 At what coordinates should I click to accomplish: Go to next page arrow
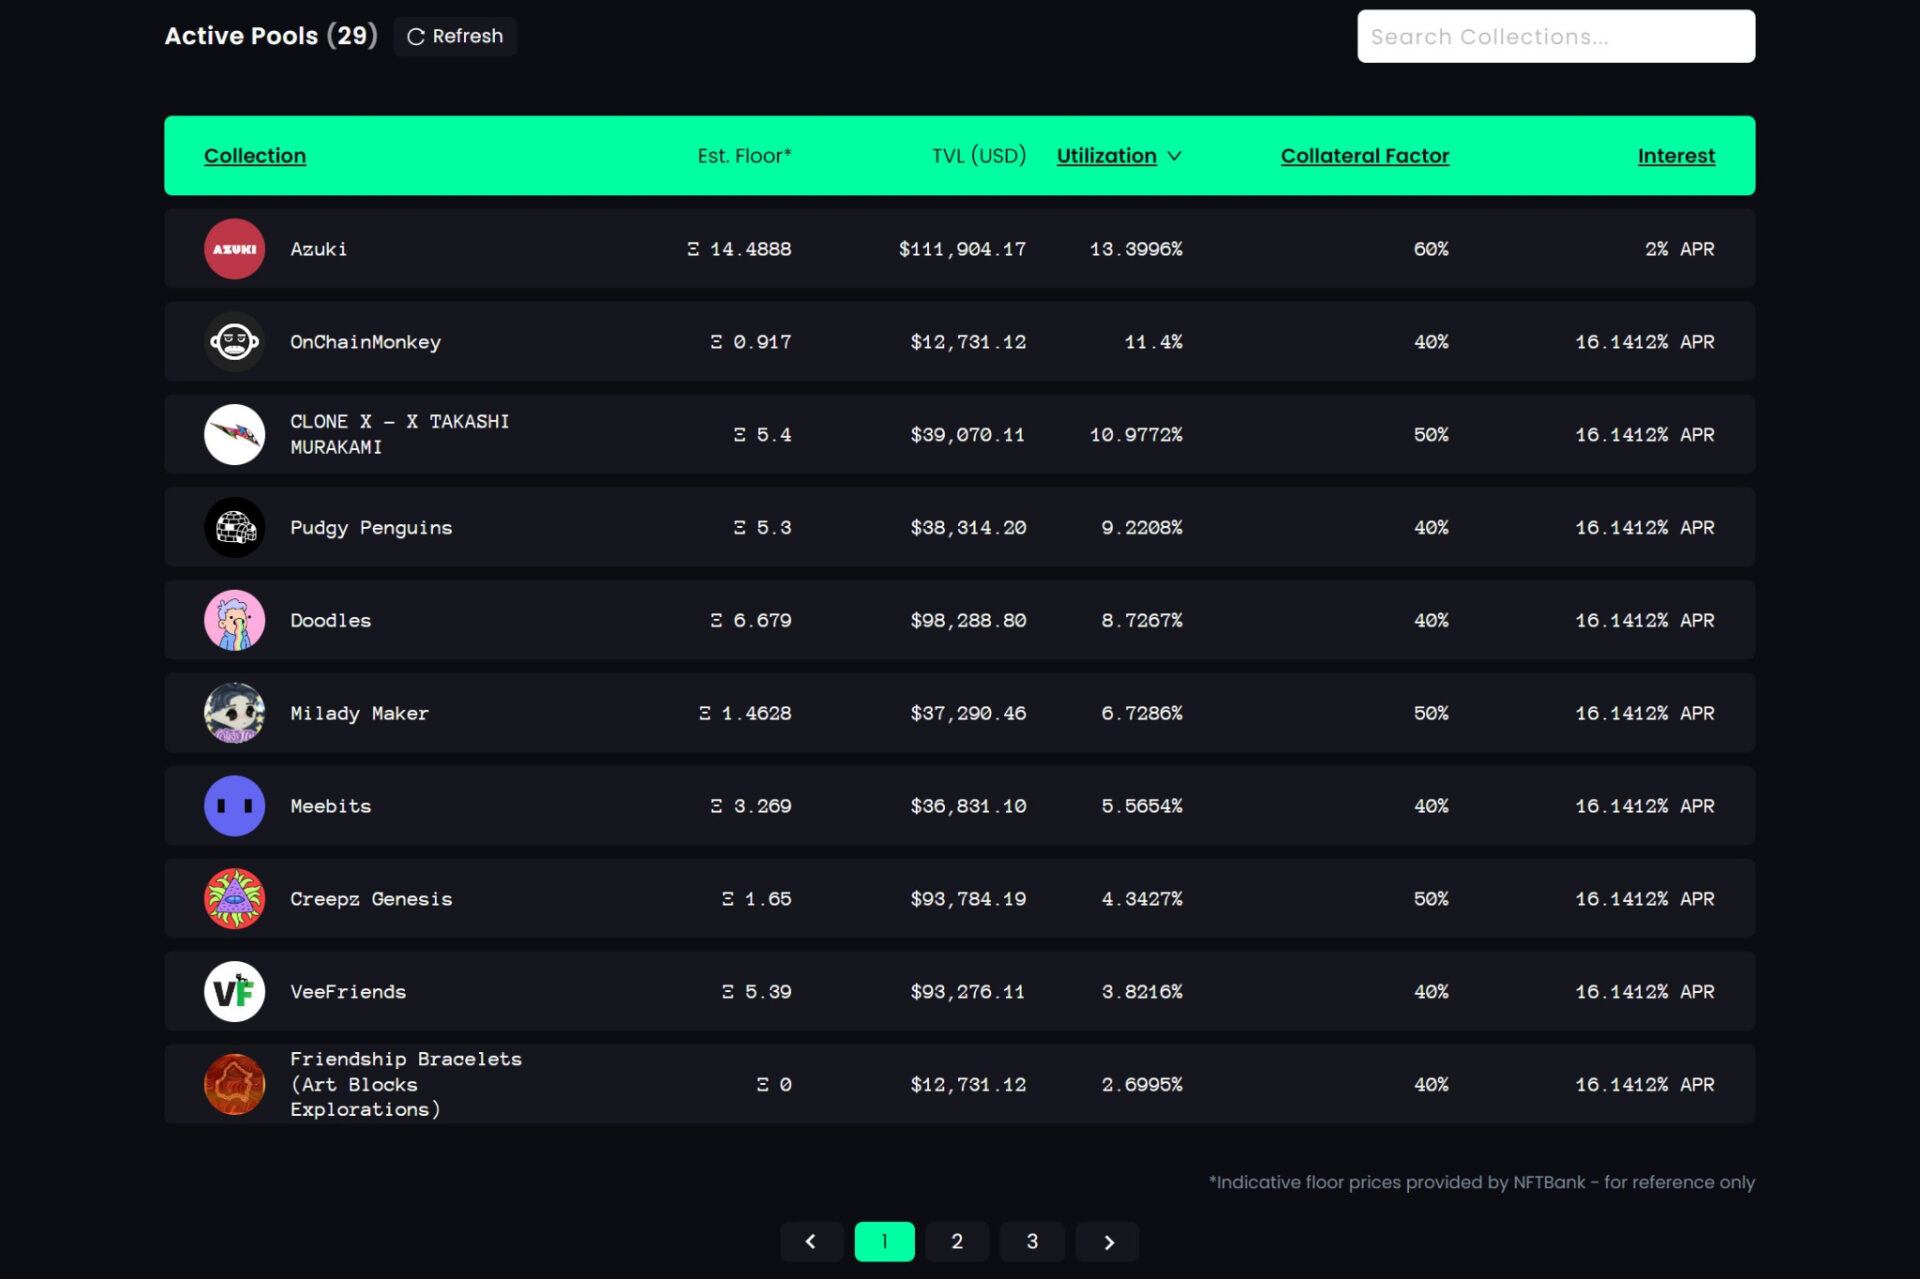(x=1108, y=1242)
